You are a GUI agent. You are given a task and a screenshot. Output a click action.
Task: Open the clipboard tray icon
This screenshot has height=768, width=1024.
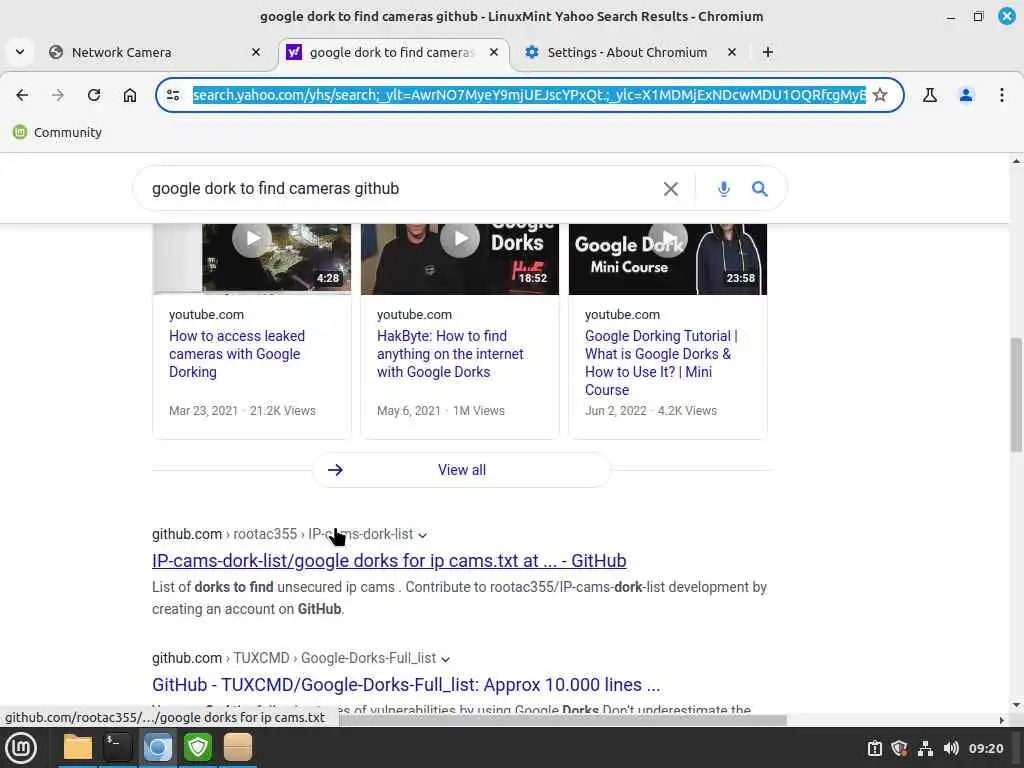click(874, 748)
